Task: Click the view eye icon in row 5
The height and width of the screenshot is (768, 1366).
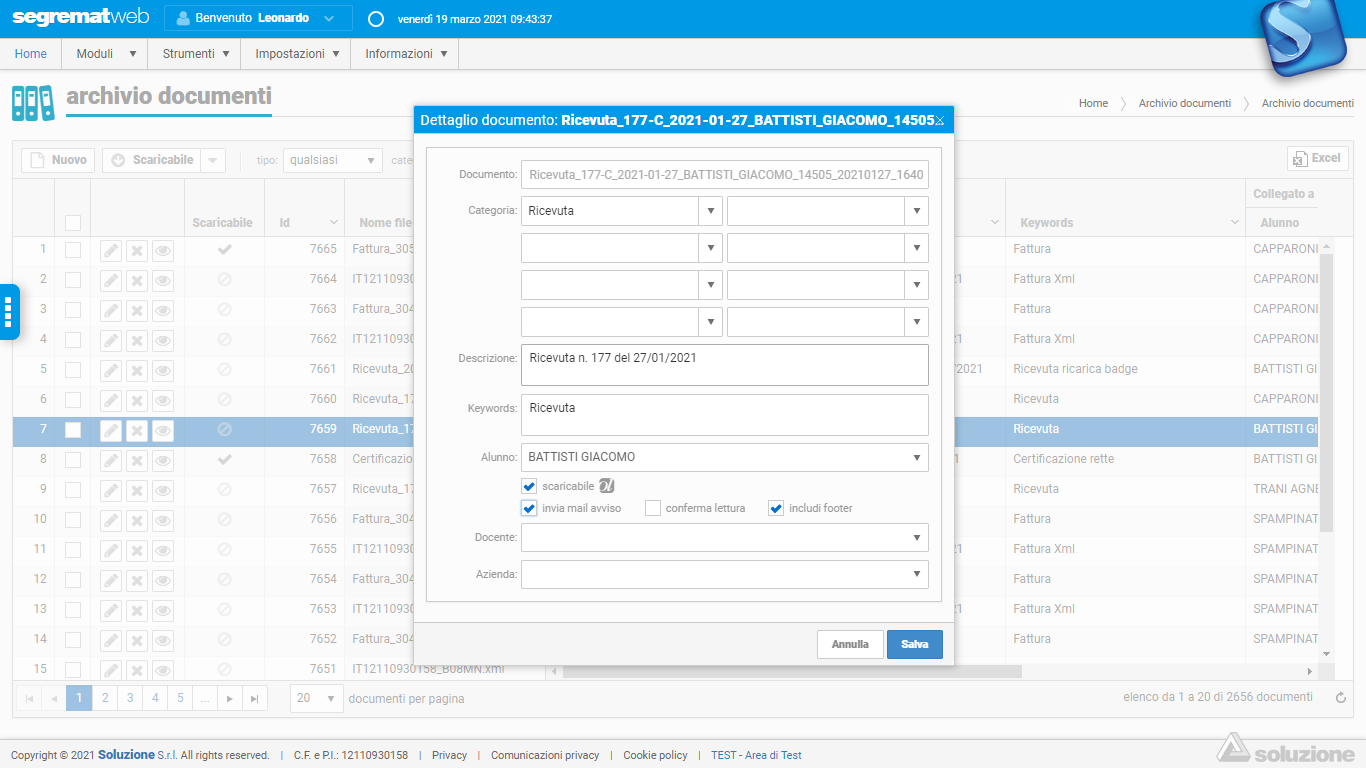Action: pyautogui.click(x=163, y=370)
